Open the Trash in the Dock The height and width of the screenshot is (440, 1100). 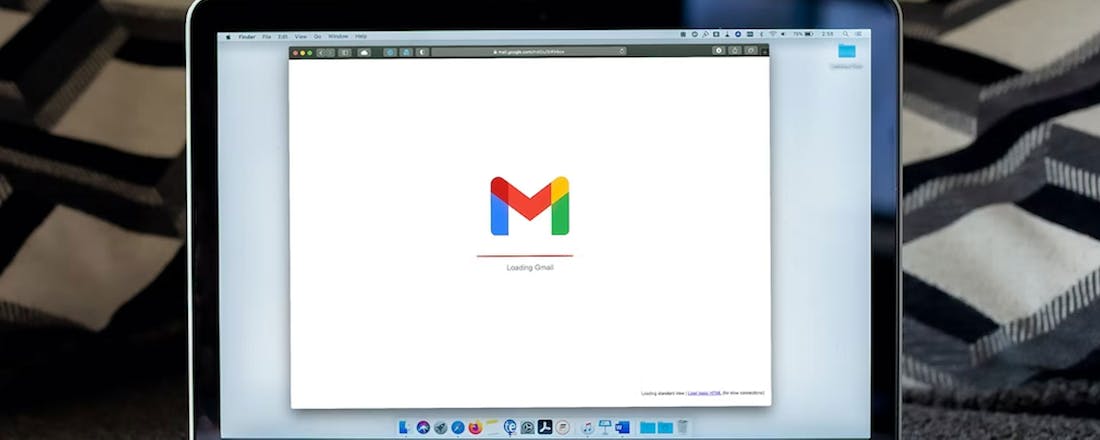click(x=683, y=427)
